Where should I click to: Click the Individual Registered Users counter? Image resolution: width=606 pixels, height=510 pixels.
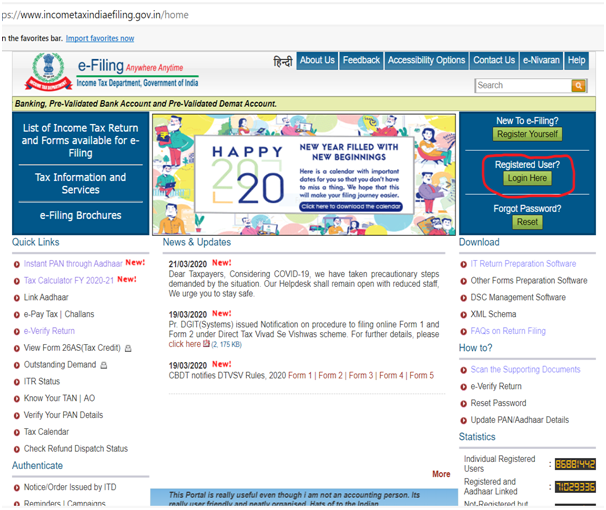575,464
